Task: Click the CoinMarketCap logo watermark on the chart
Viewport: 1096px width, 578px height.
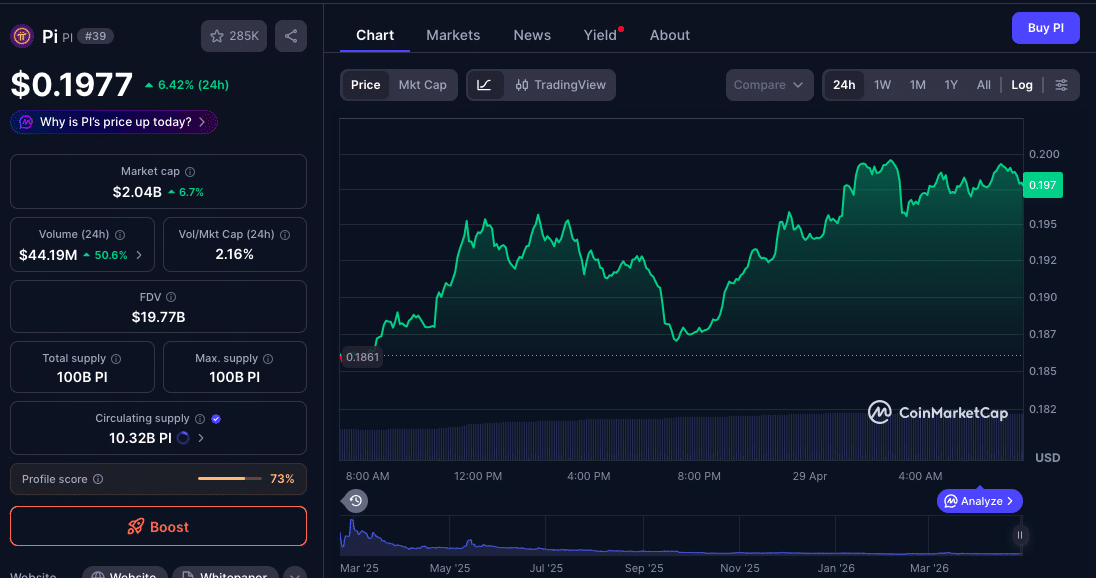Action: 938,412
